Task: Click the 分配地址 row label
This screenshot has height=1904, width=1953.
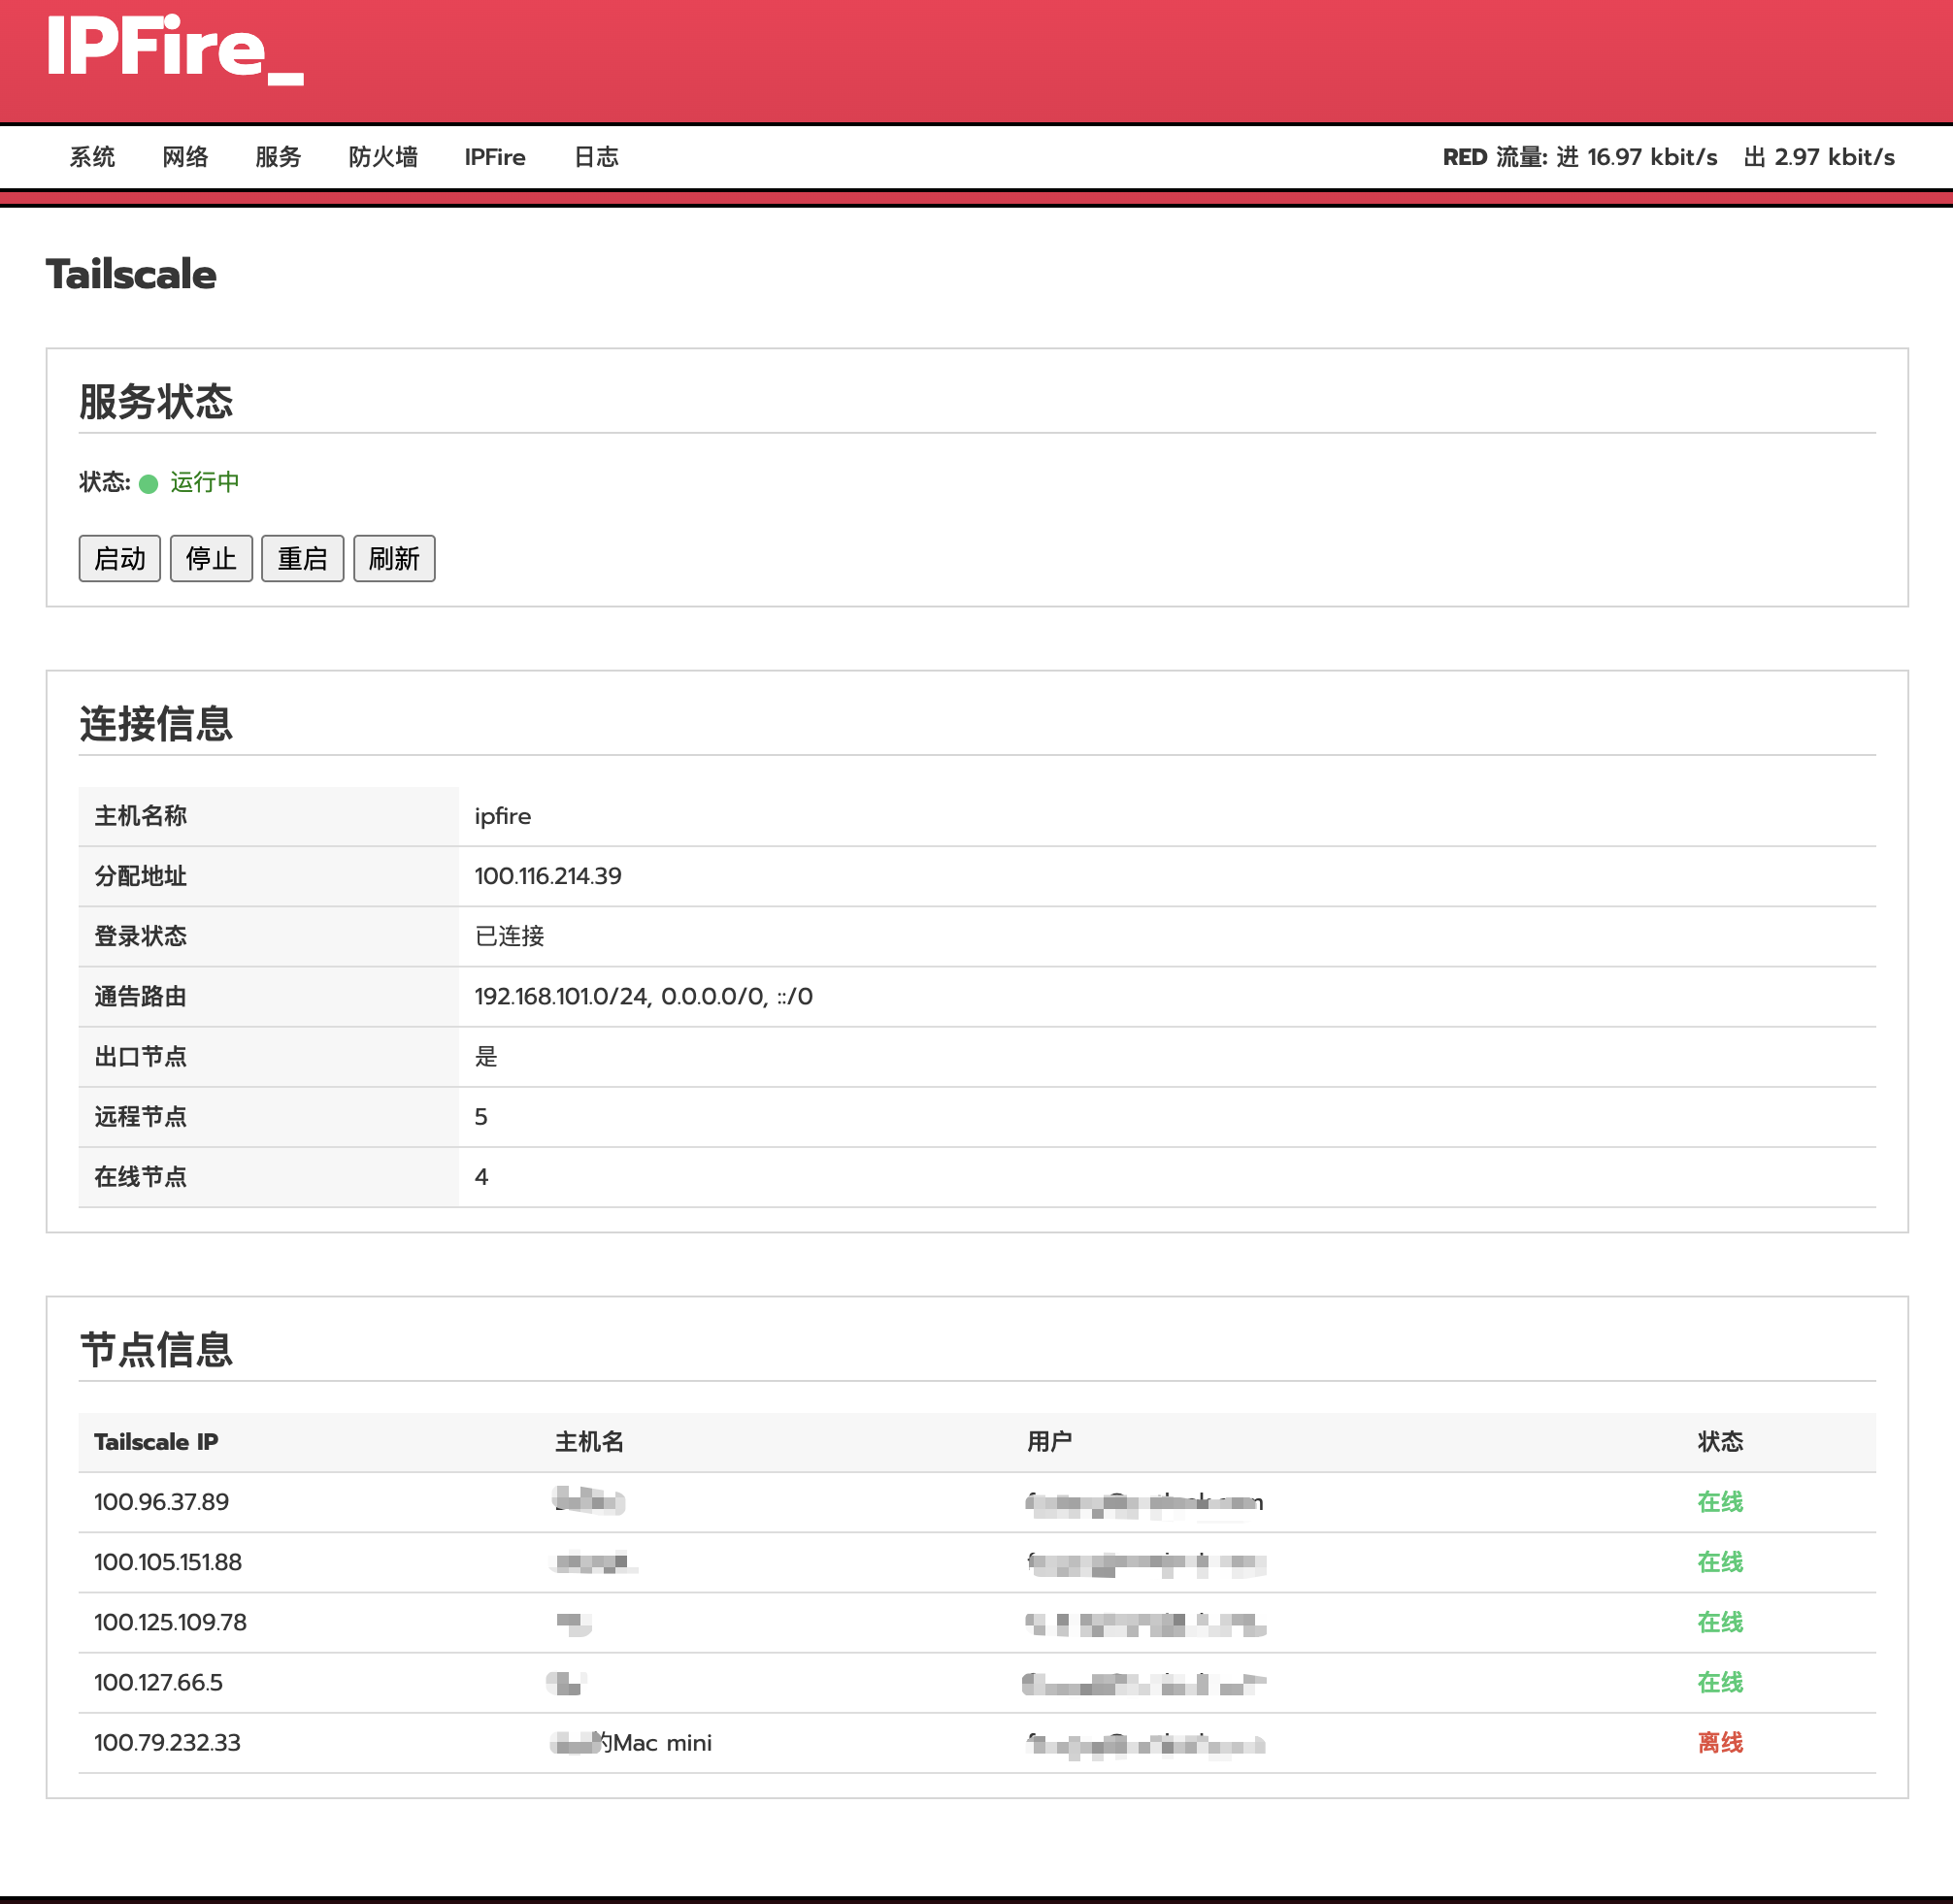Action: pyautogui.click(x=140, y=876)
